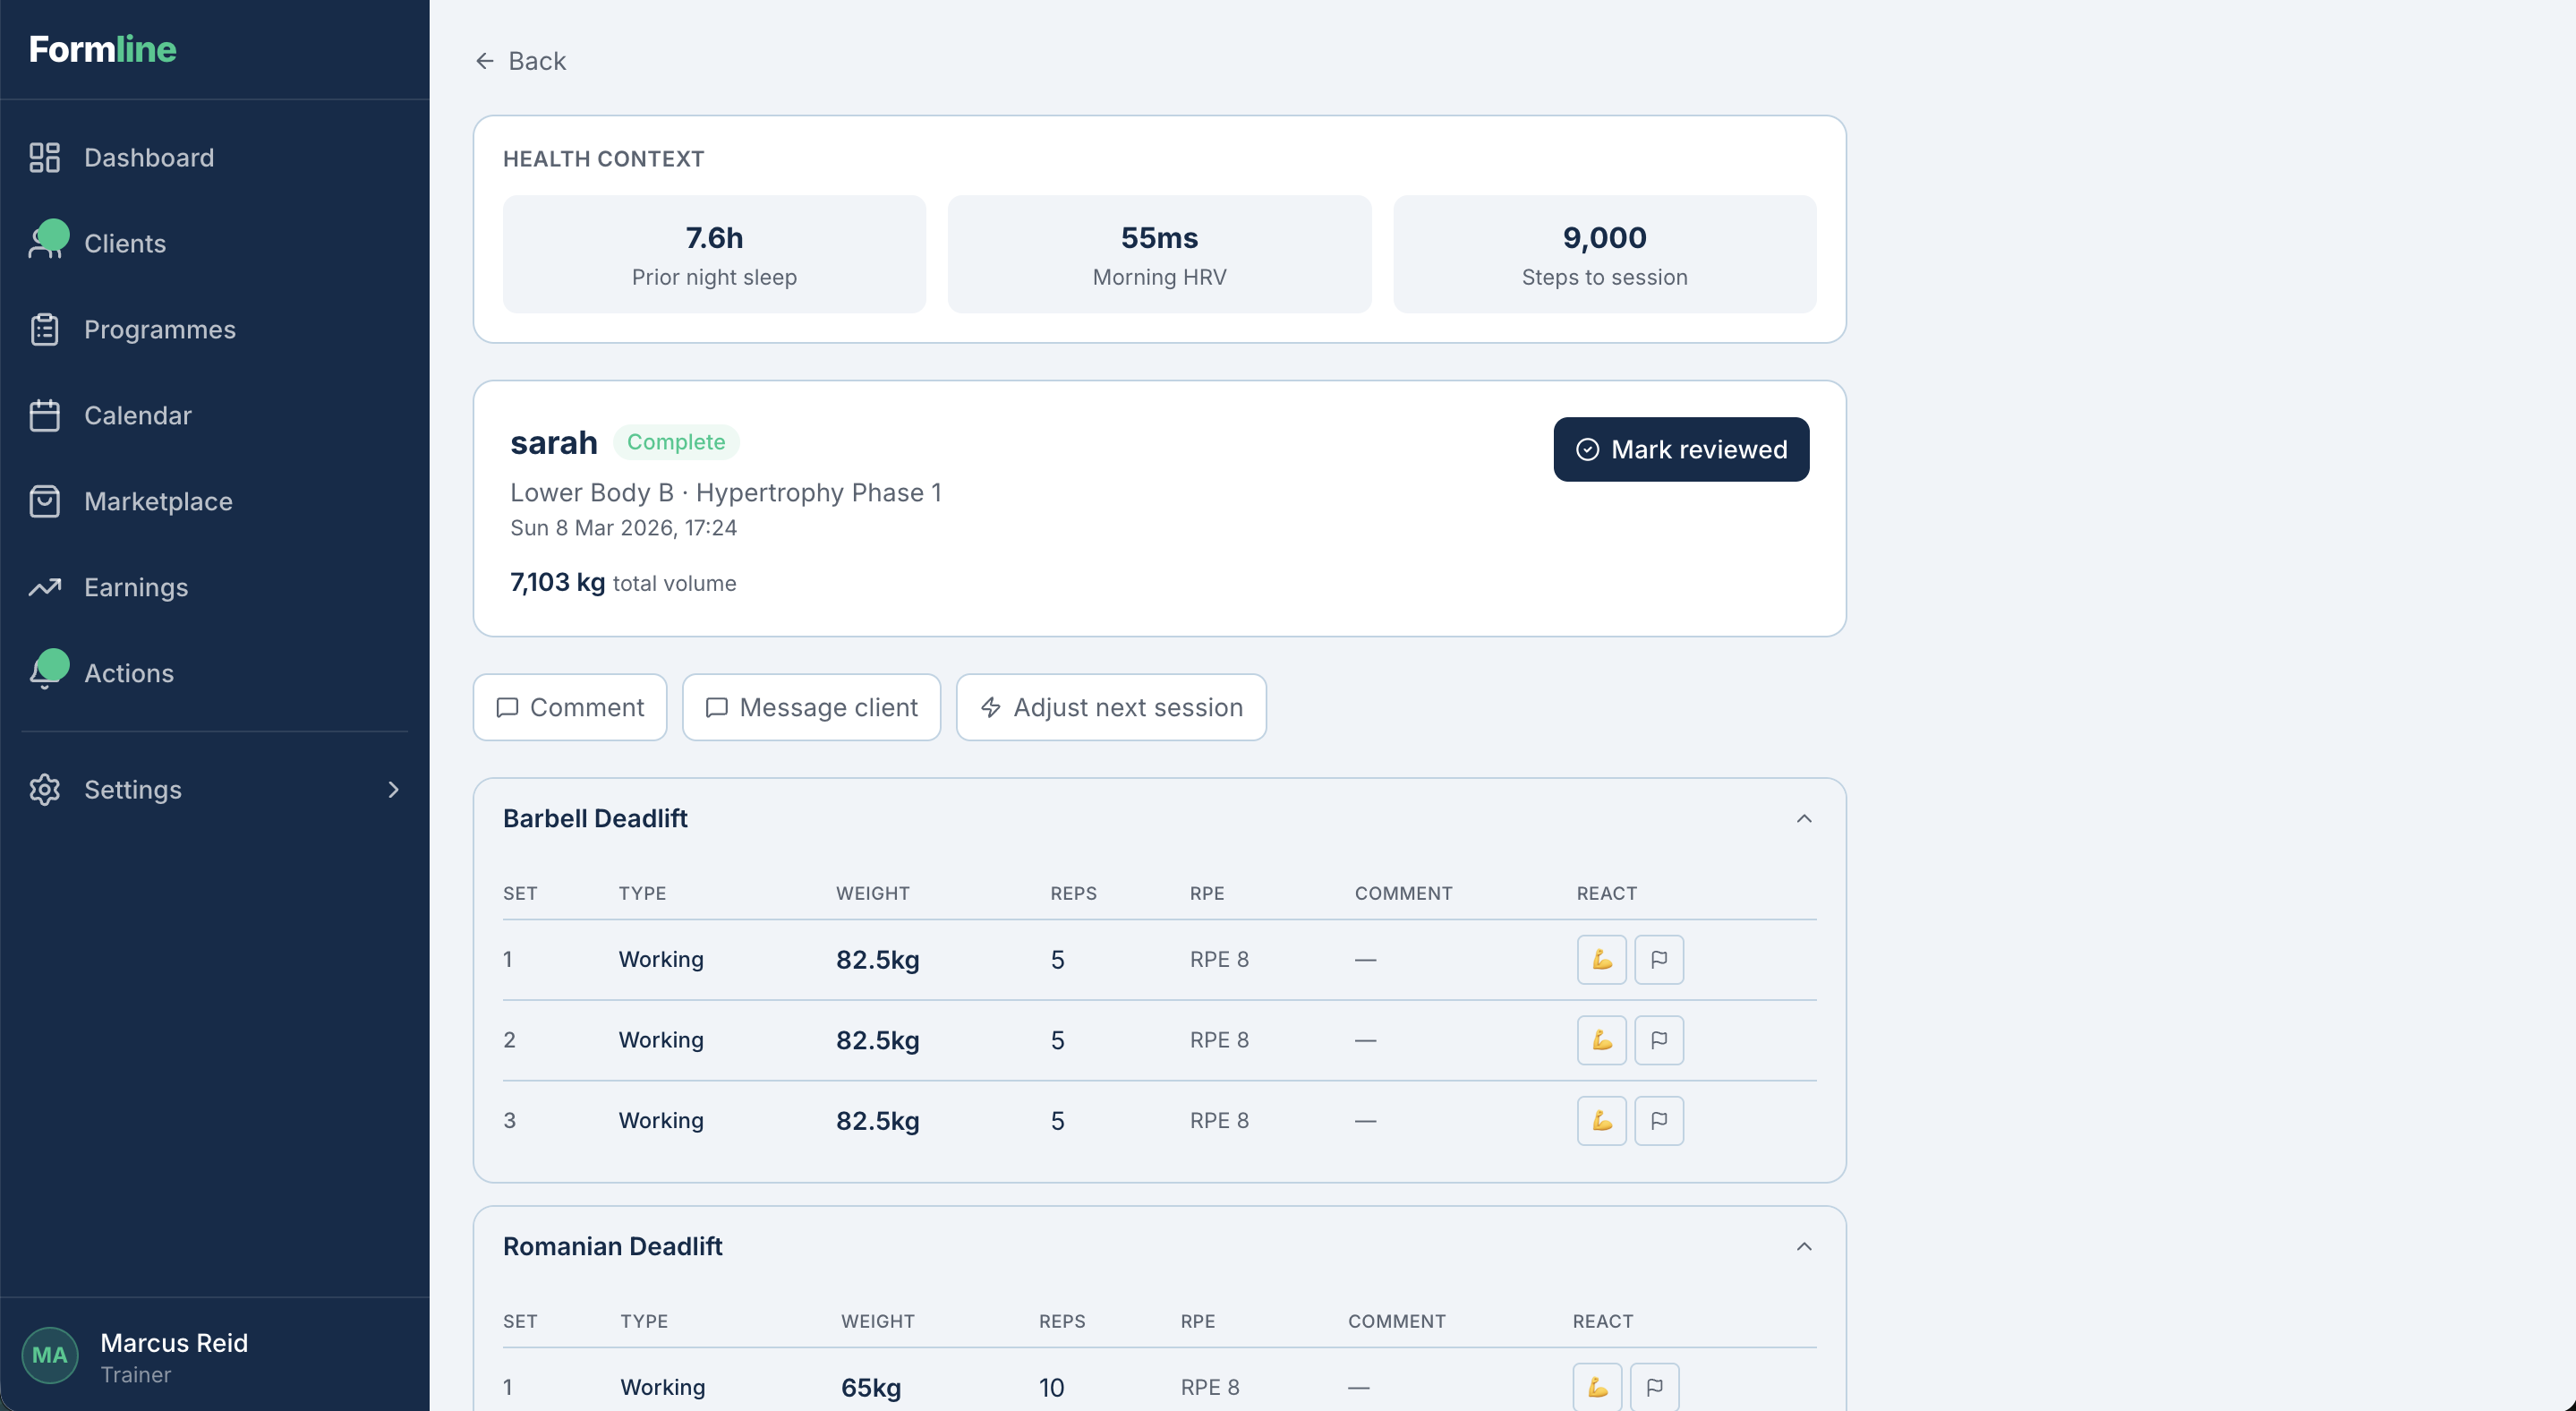Viewport: 2576px width, 1411px height.
Task: Expand the Settings submenu chevron
Action: point(393,789)
